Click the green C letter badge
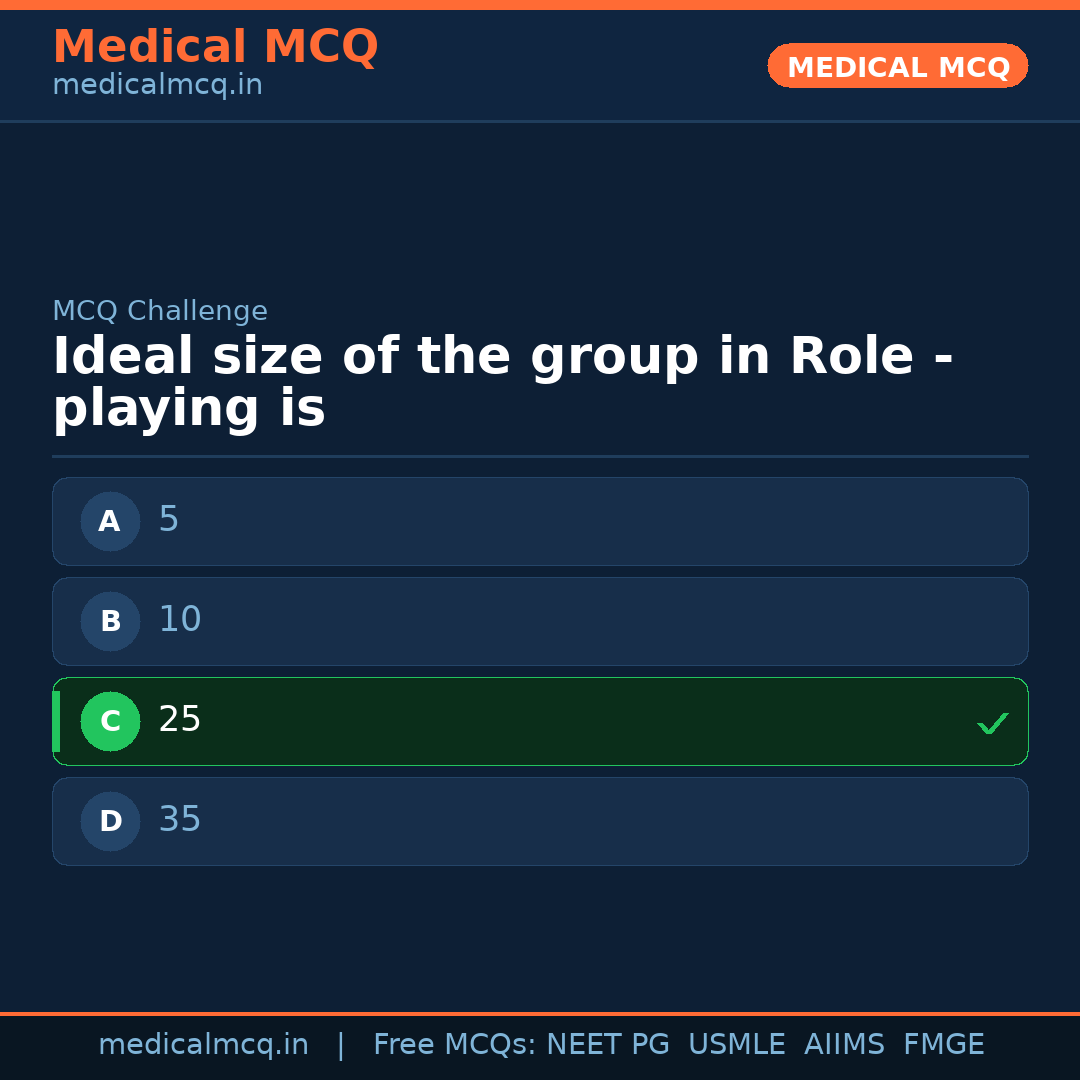This screenshot has height=1080, width=1080. (x=110, y=721)
